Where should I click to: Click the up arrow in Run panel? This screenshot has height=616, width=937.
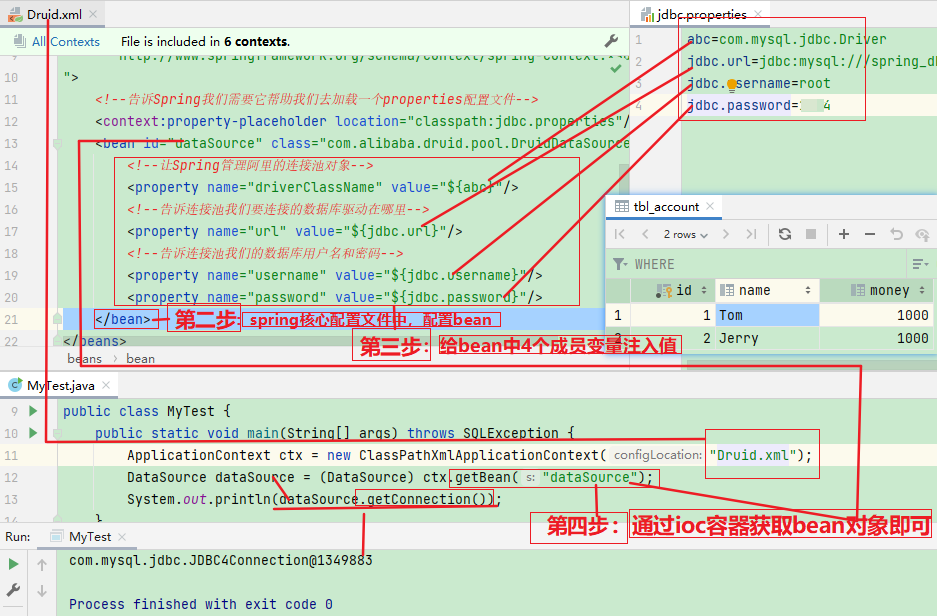[42, 564]
